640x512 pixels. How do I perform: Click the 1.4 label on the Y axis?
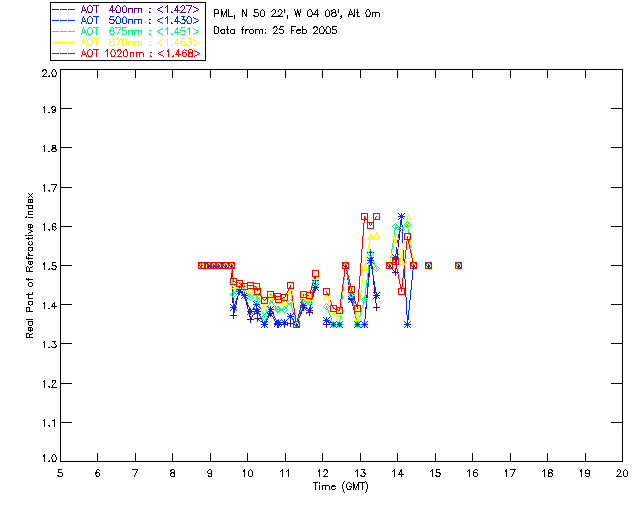[49, 305]
